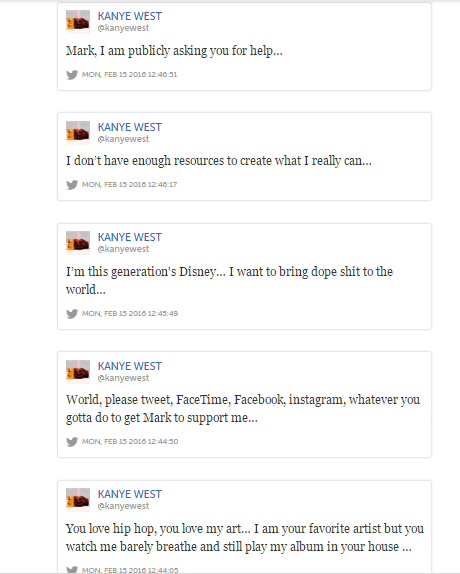The width and height of the screenshot is (460, 574).
Task: Open avatar on 'You love hip hop' tweet
Action: click(x=78, y=500)
